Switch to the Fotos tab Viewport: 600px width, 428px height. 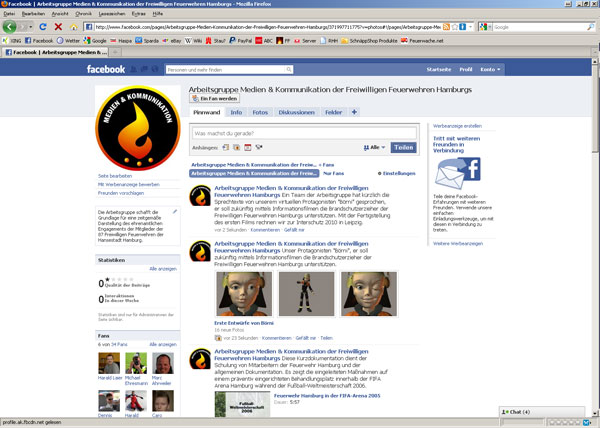(x=259, y=113)
